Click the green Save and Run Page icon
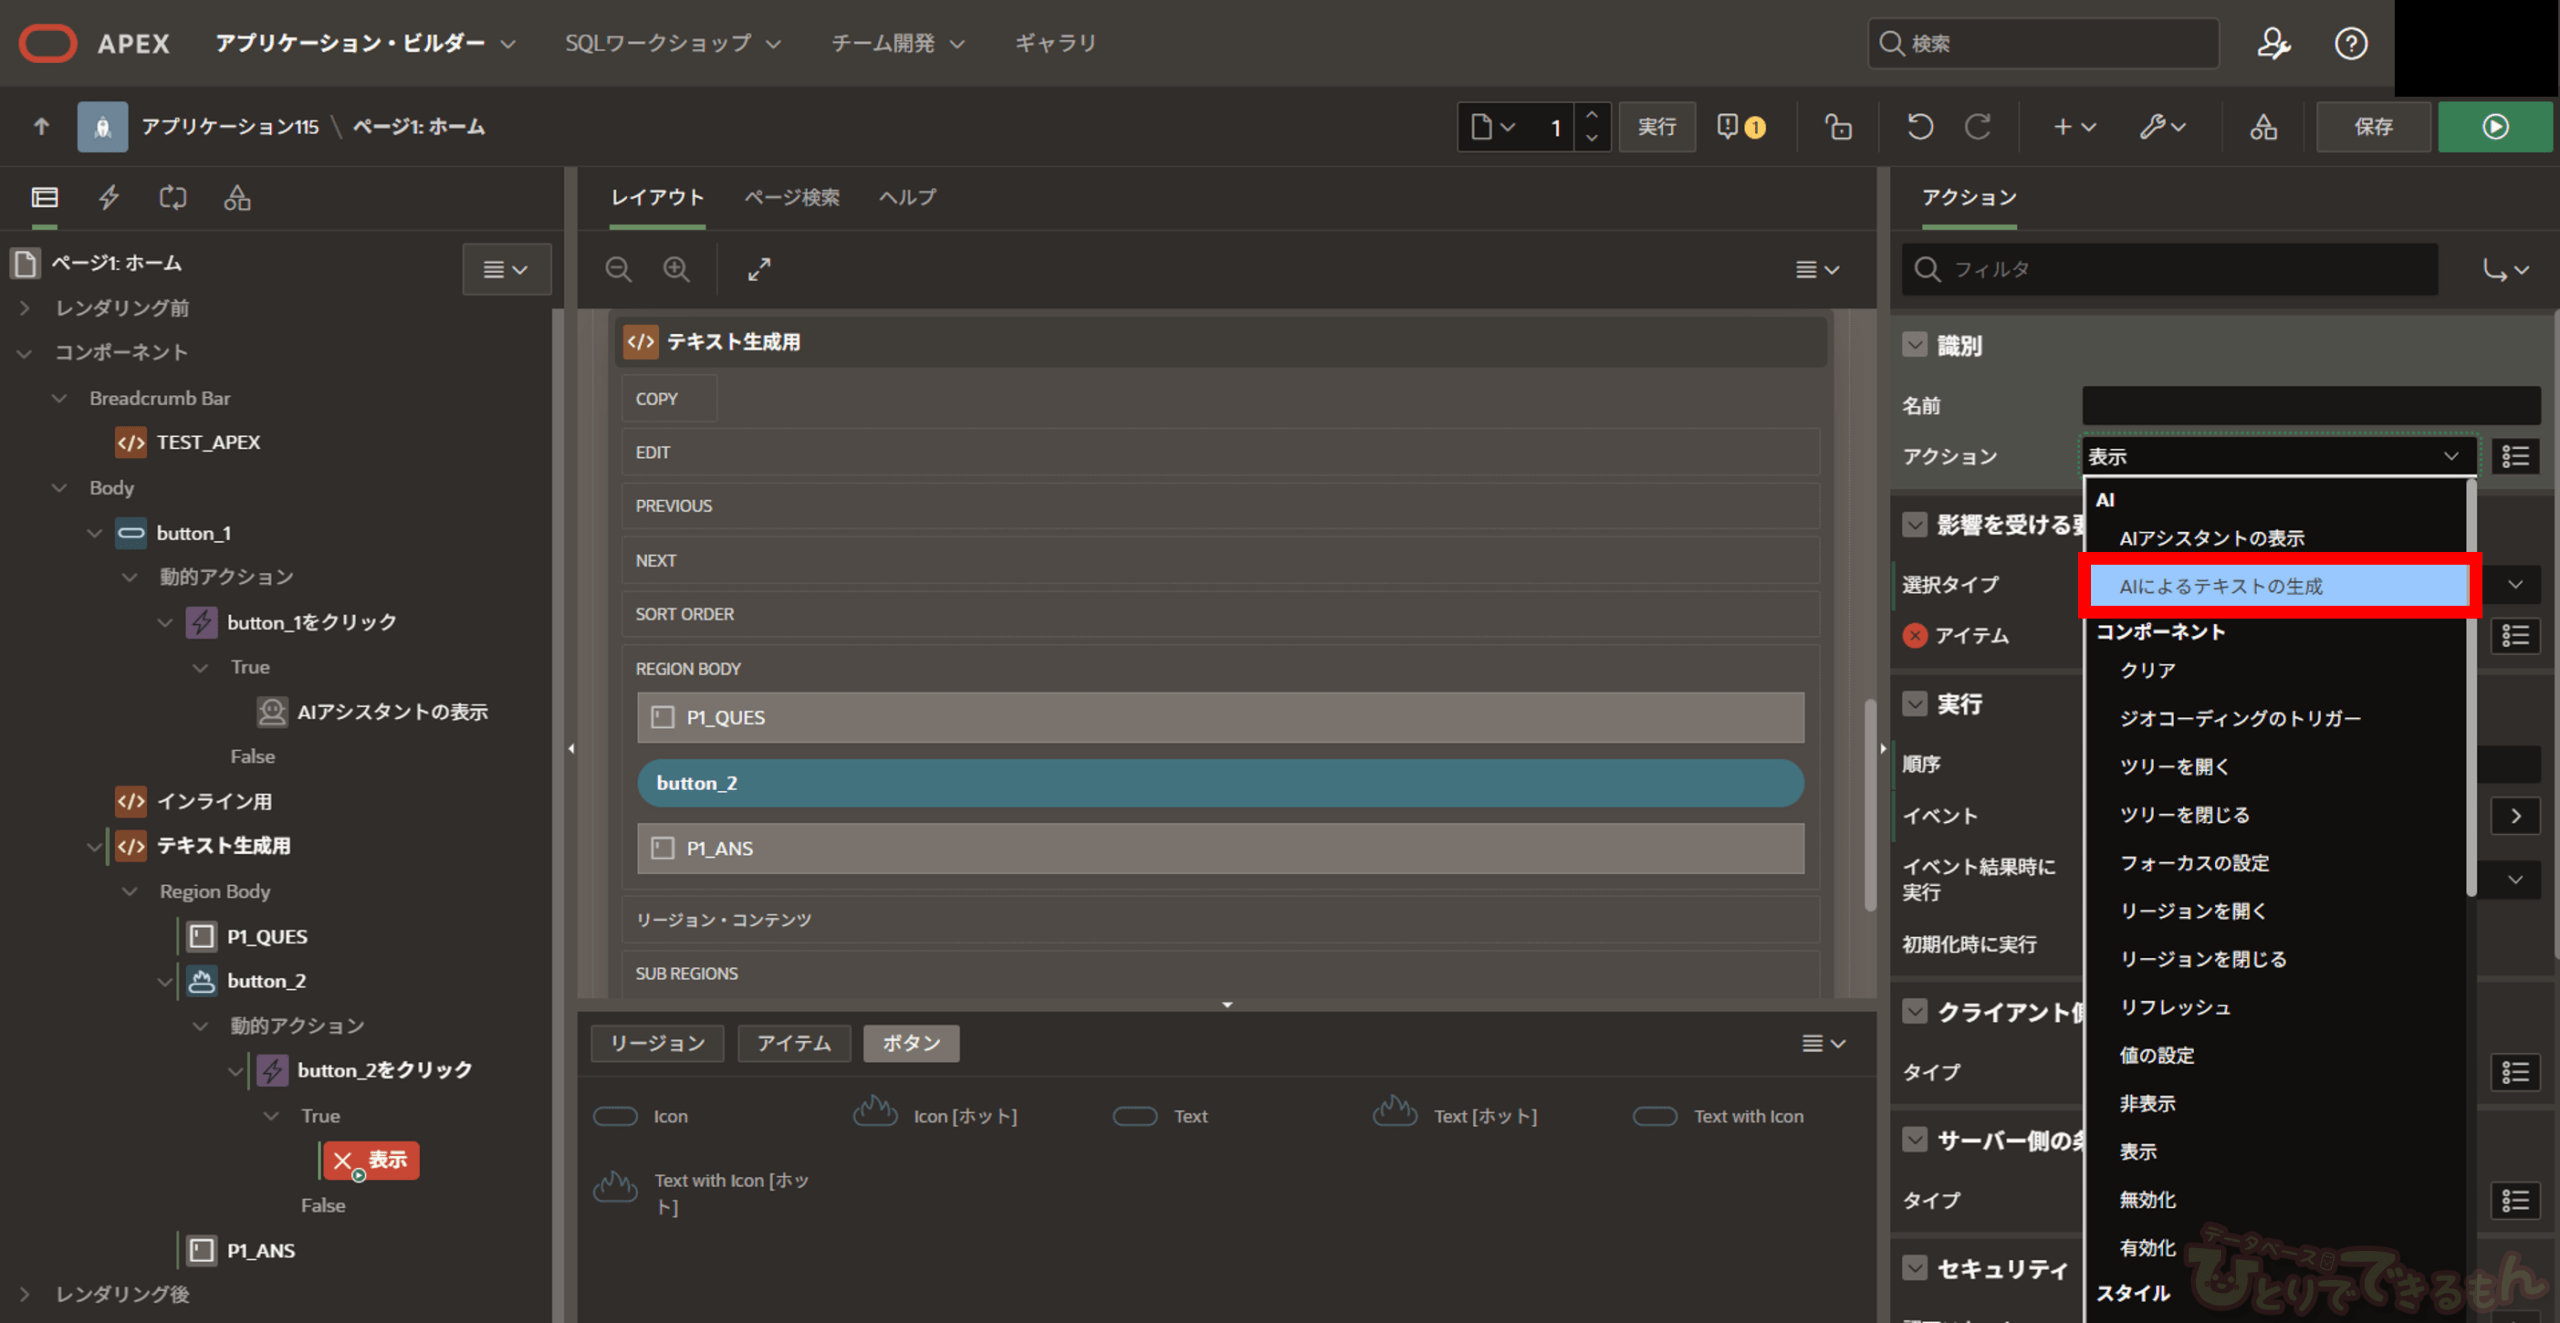 (x=2494, y=127)
